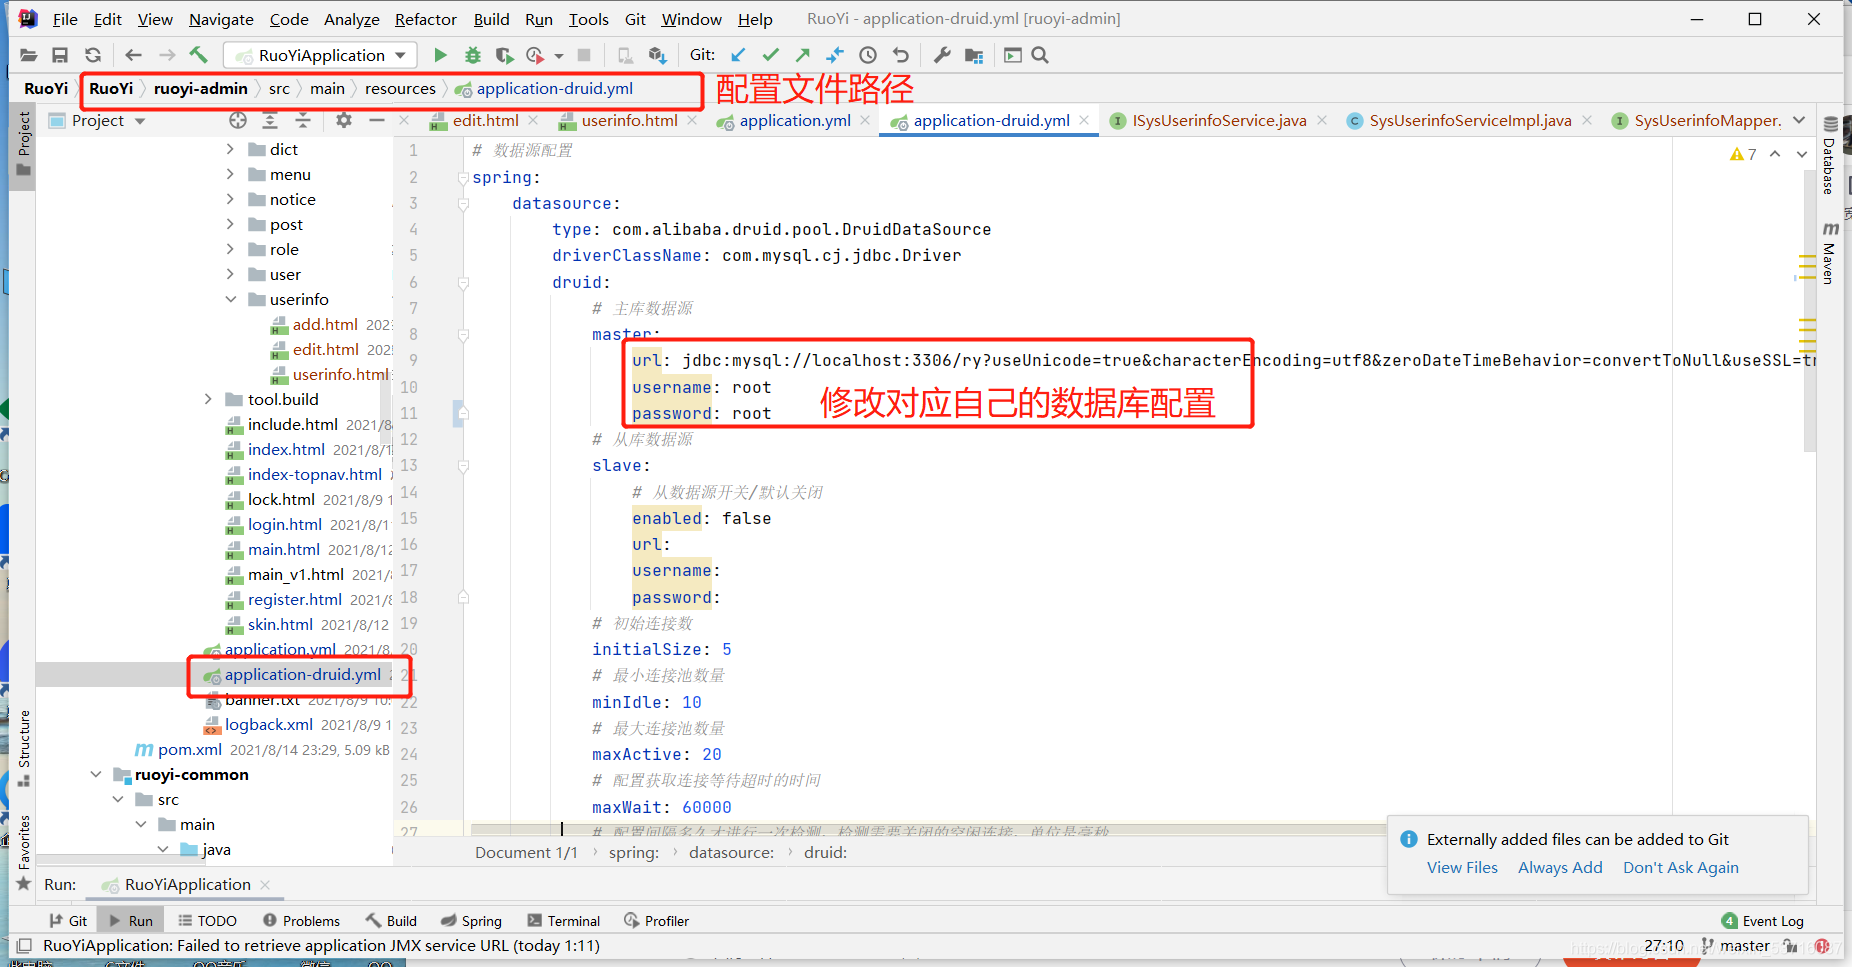Open the Analyze menu
The width and height of the screenshot is (1852, 967).
[351, 19]
